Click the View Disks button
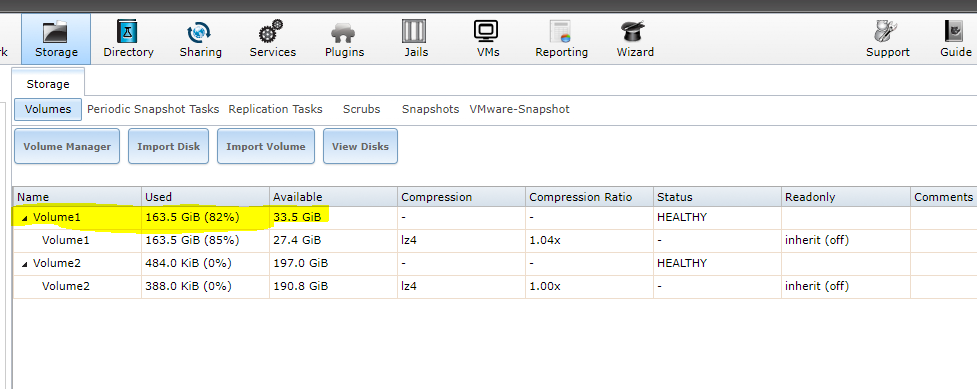The width and height of the screenshot is (977, 389). pyautogui.click(x=360, y=146)
